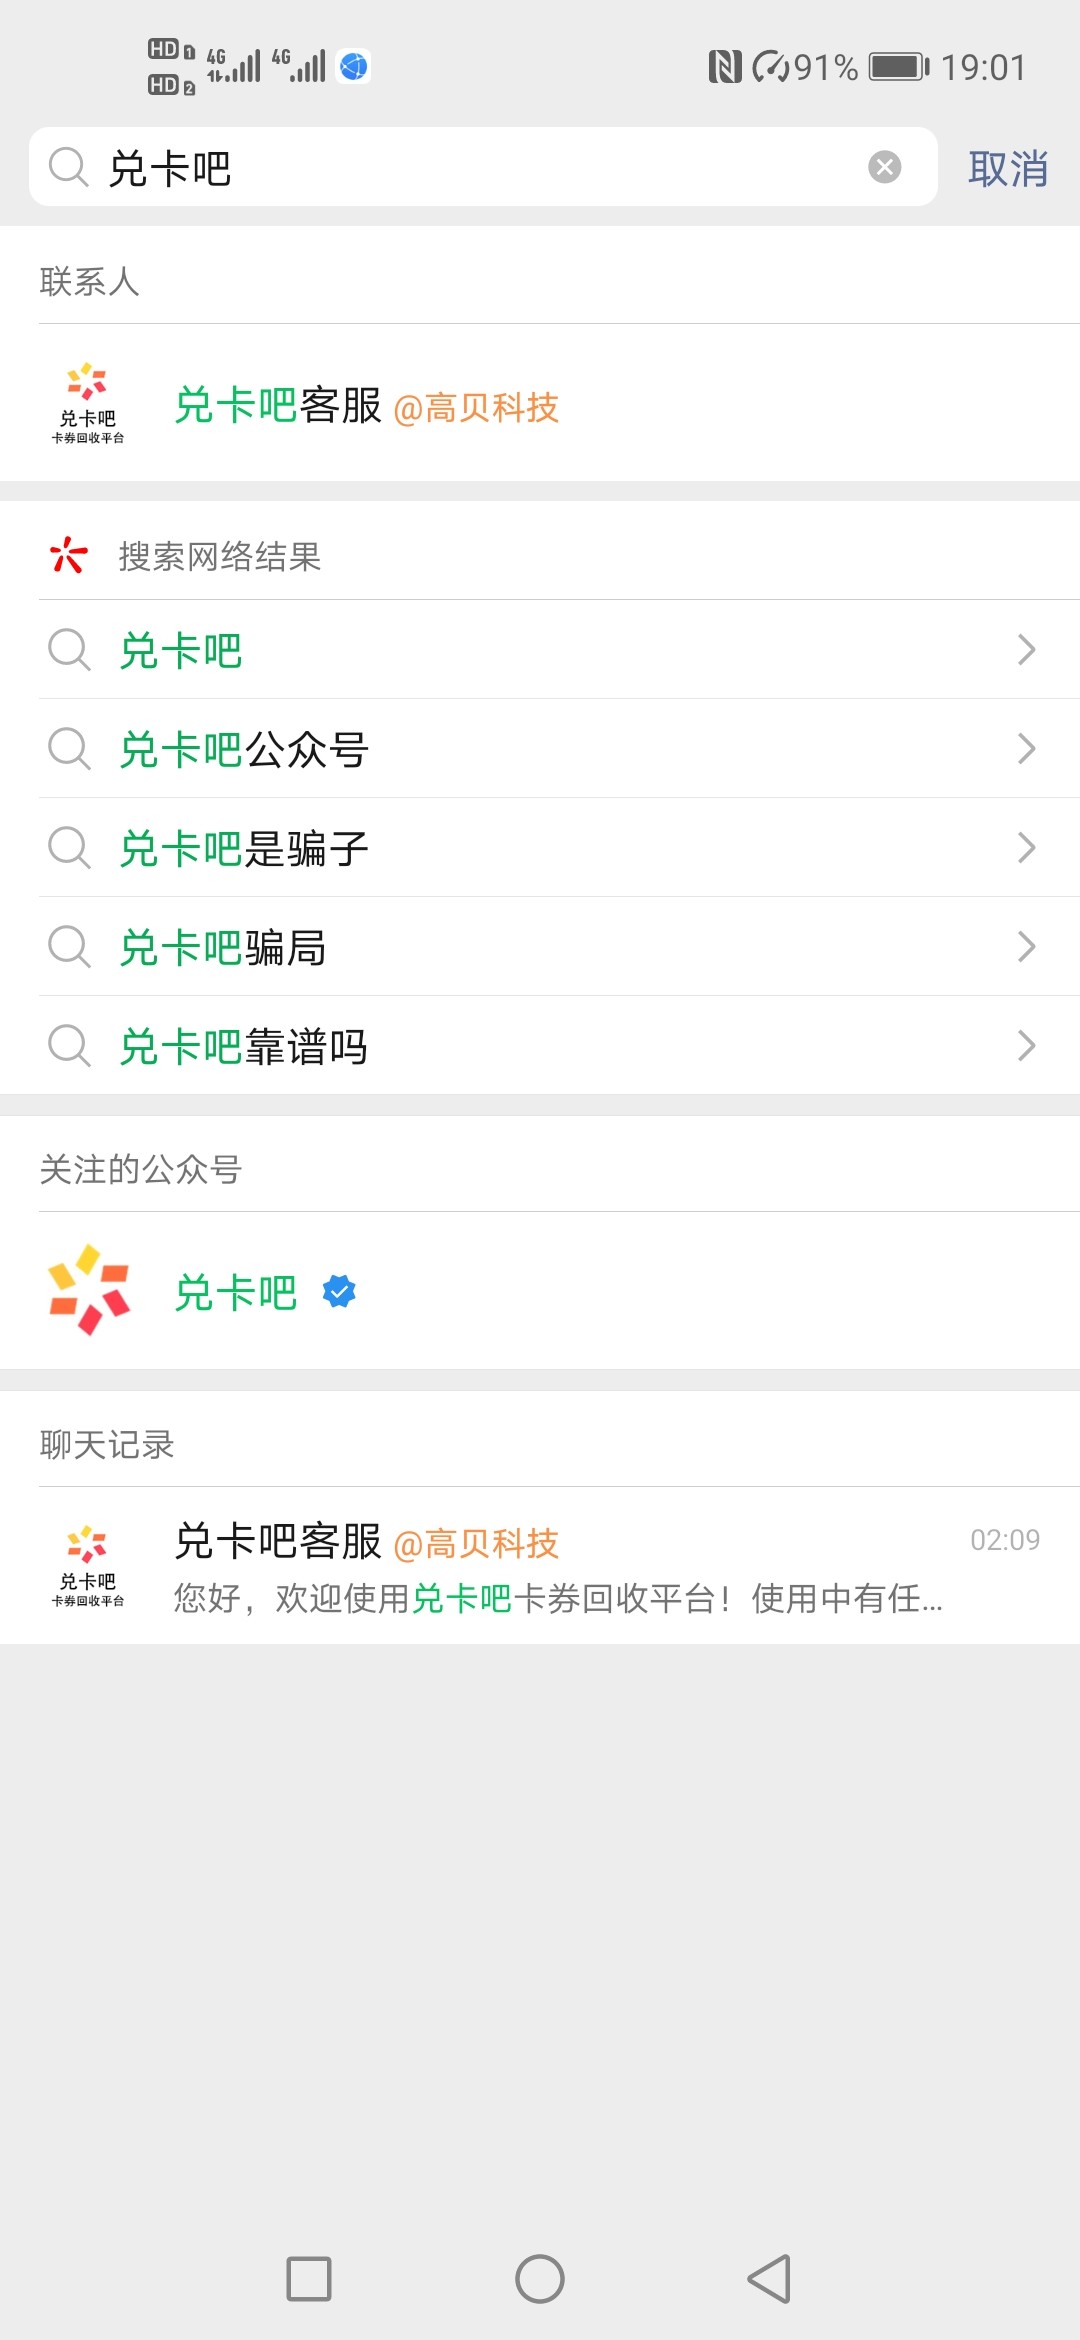Open the 兑卡吧 official account logo

[89, 1290]
